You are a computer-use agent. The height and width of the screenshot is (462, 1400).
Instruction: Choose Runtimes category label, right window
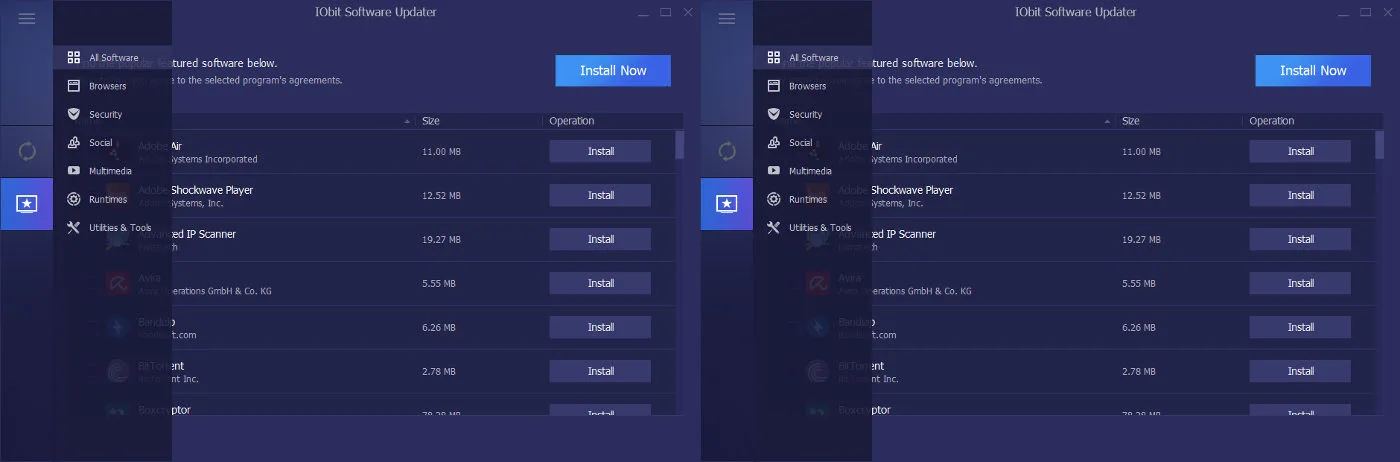tap(808, 199)
